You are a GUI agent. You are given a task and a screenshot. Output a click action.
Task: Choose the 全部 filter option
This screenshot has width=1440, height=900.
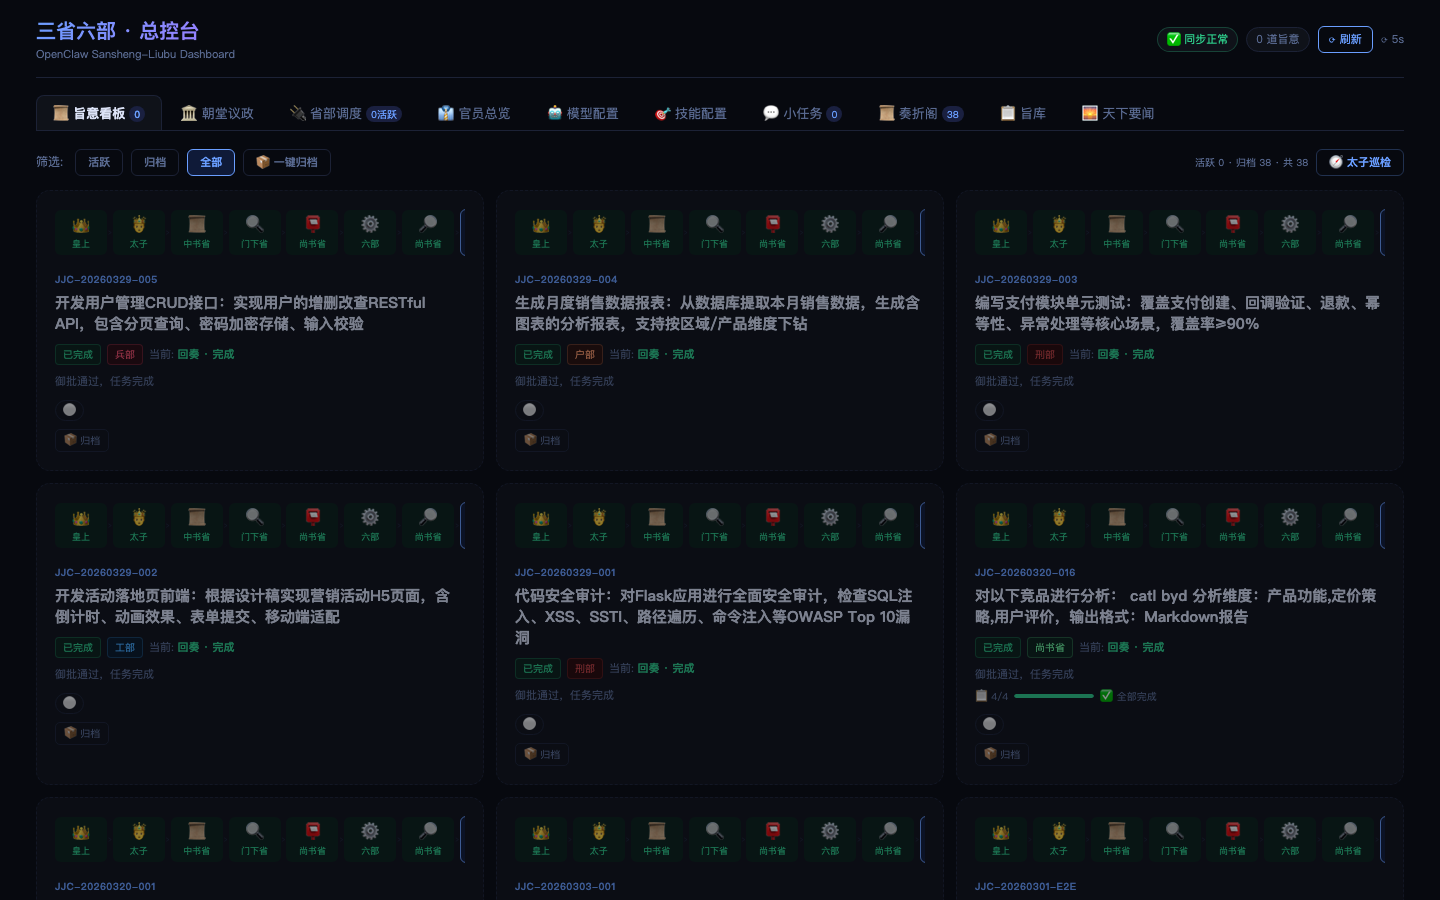tap(211, 162)
